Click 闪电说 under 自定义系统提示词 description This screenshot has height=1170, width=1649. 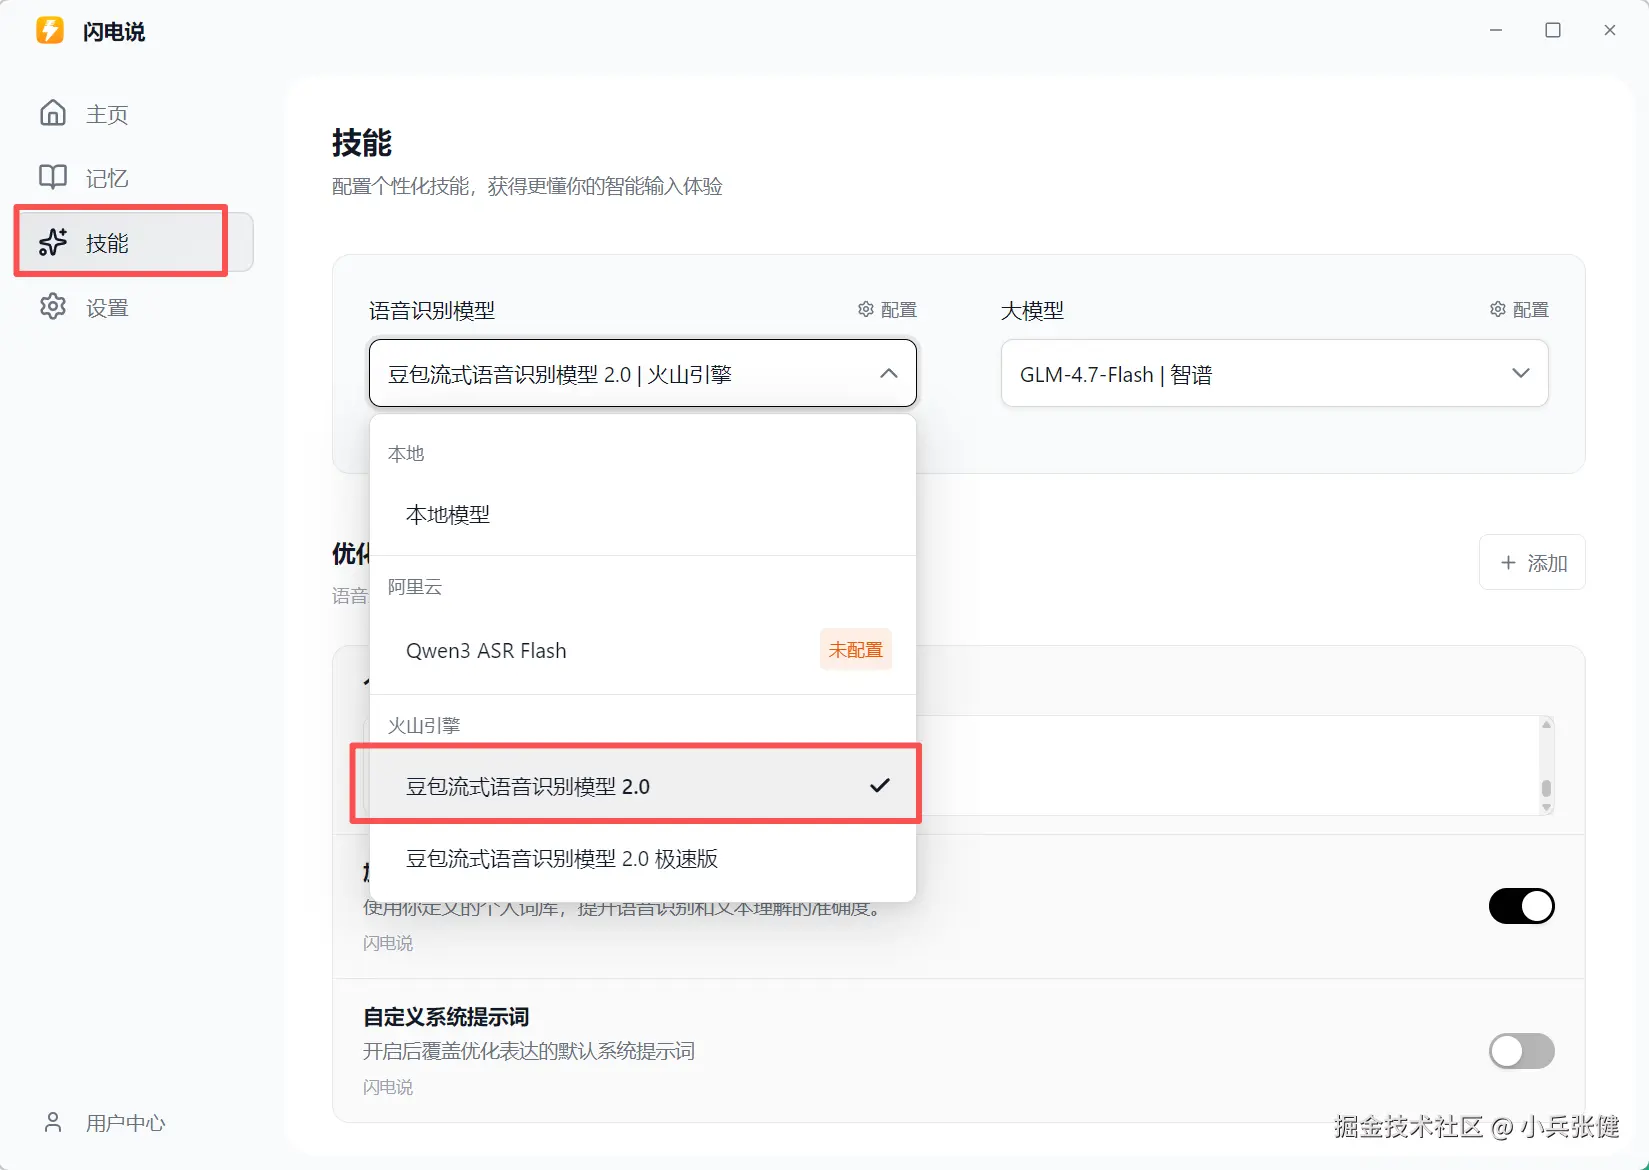pyautogui.click(x=388, y=1087)
